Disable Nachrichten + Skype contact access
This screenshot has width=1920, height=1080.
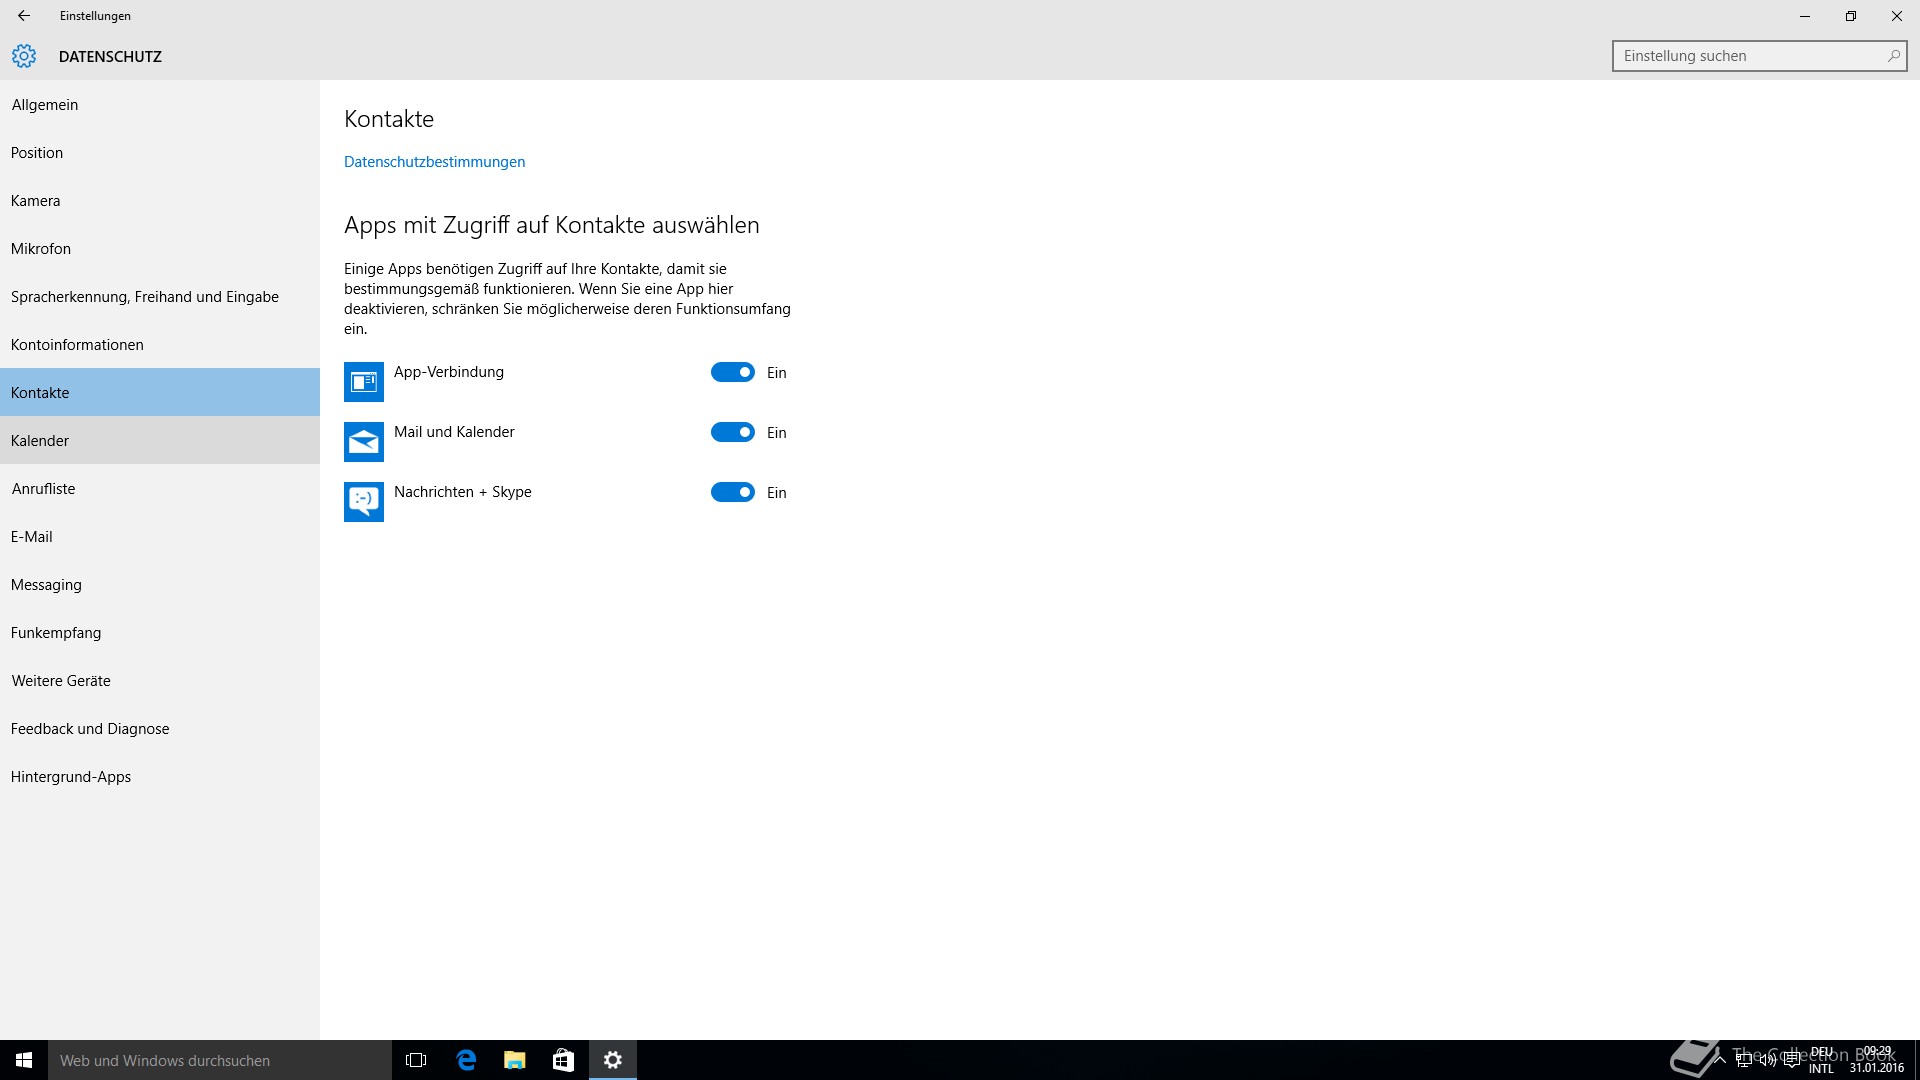pos(733,492)
